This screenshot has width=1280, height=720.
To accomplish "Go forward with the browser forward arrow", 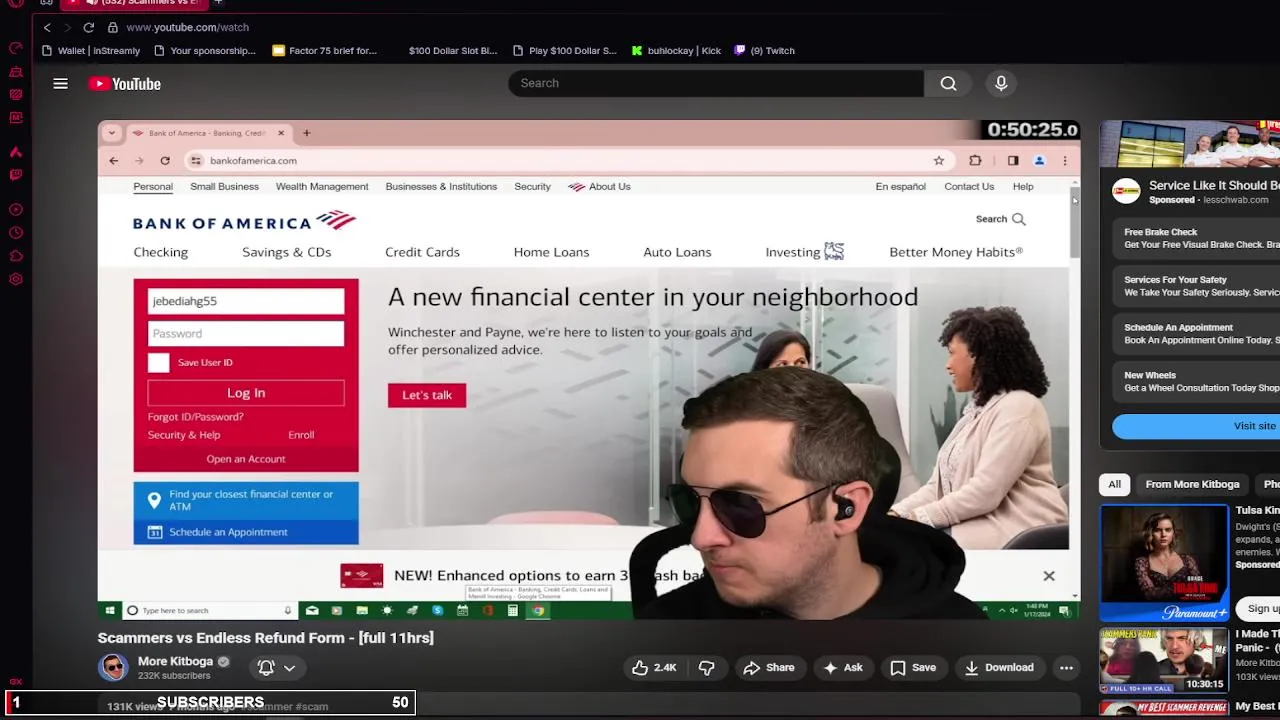I will pyautogui.click(x=67, y=27).
